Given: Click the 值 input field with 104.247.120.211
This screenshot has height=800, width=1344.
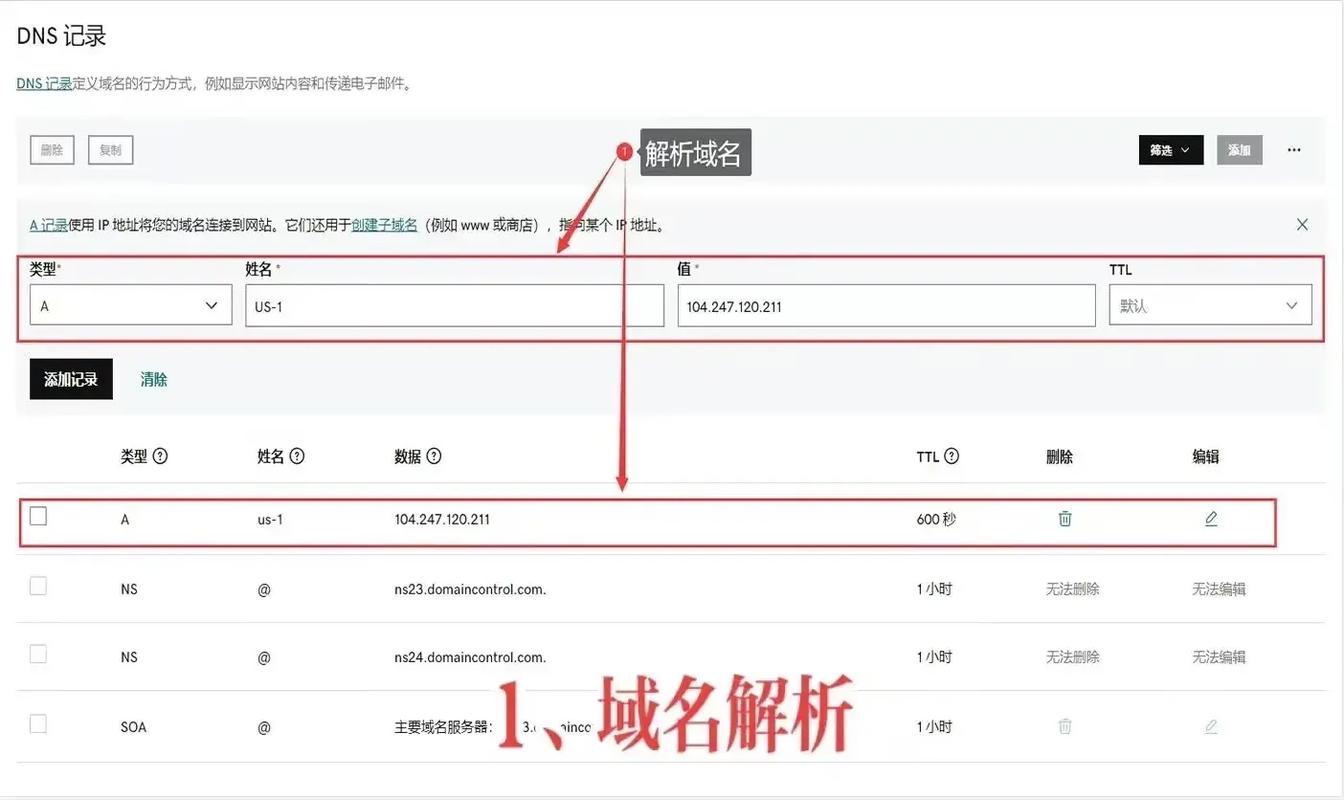Looking at the screenshot, I should [886, 306].
